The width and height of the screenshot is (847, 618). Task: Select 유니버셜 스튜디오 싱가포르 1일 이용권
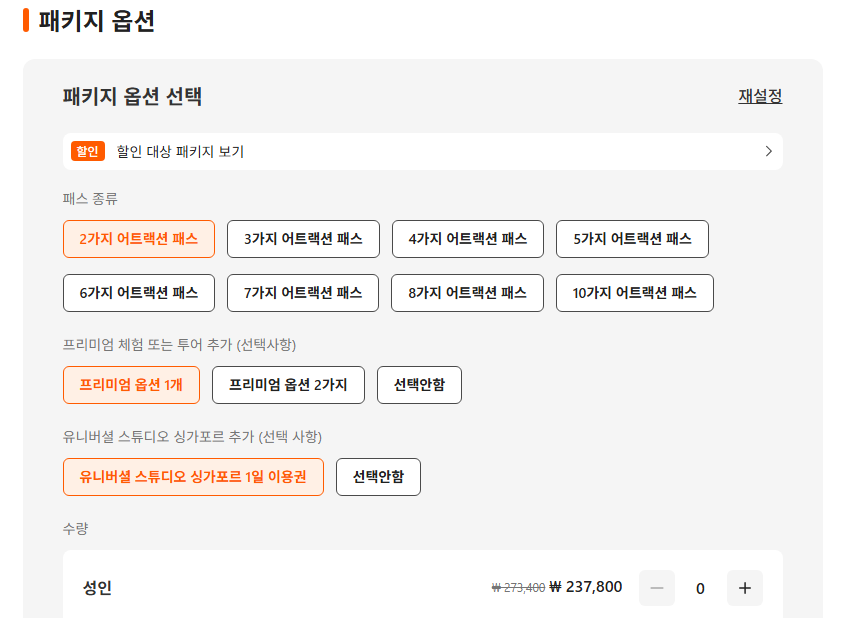click(x=193, y=476)
